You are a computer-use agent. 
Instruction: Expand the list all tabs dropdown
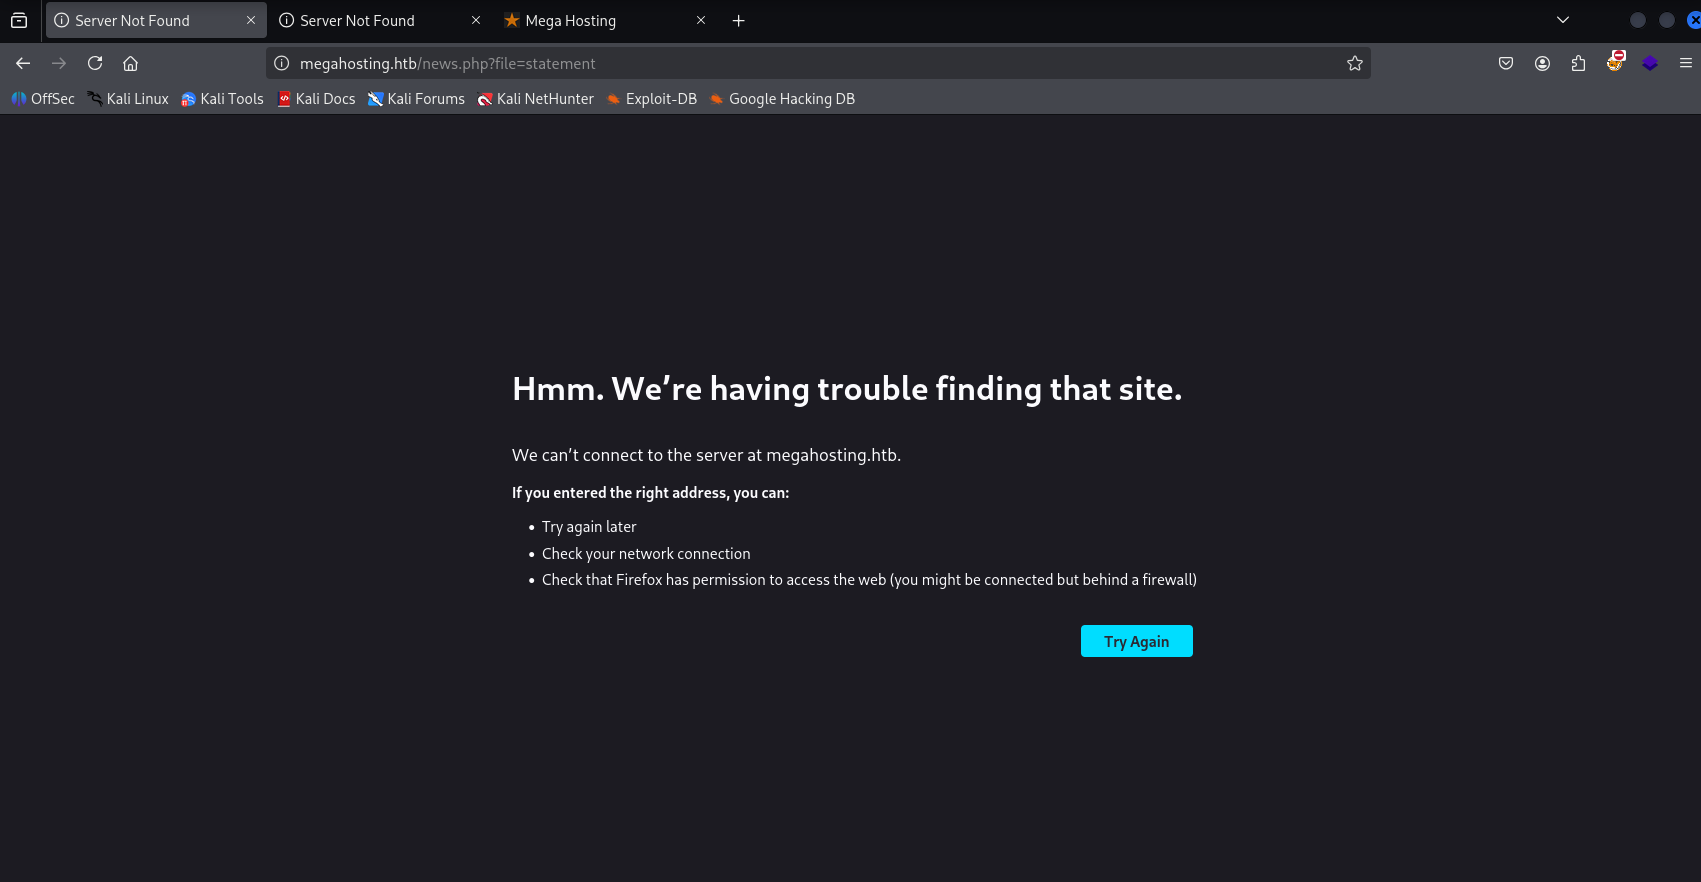point(1563,20)
